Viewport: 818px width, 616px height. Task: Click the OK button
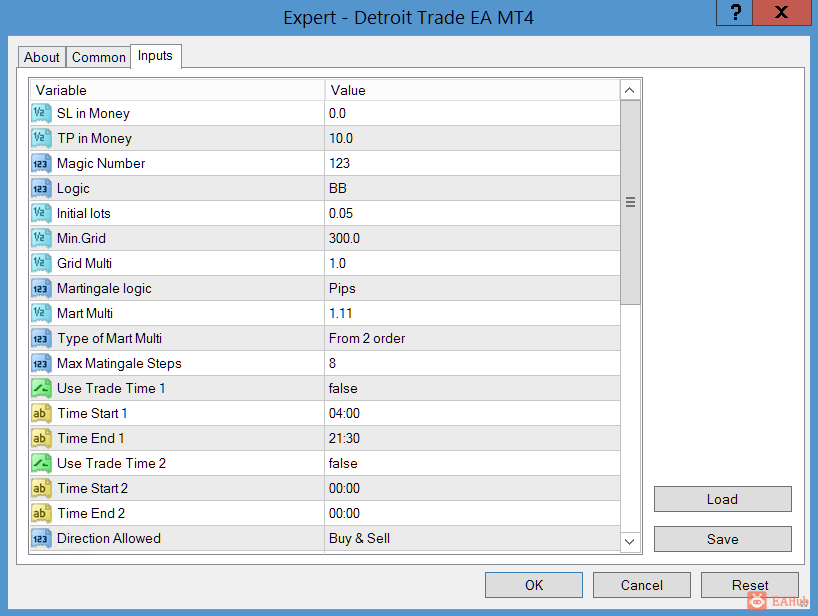pyautogui.click(x=534, y=585)
